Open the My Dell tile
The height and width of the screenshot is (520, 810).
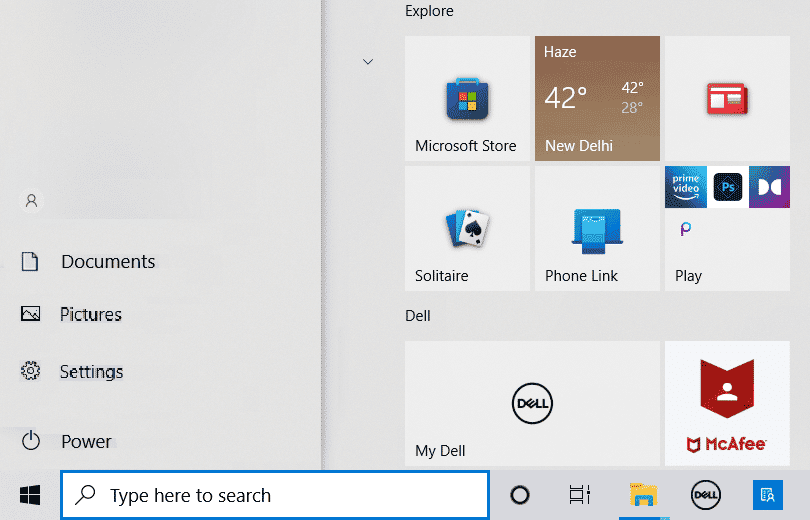532,403
